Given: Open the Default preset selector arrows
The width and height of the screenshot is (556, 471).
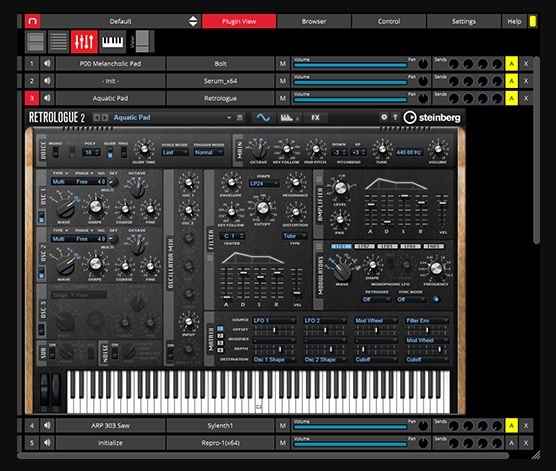Looking at the screenshot, I should 193,21.
